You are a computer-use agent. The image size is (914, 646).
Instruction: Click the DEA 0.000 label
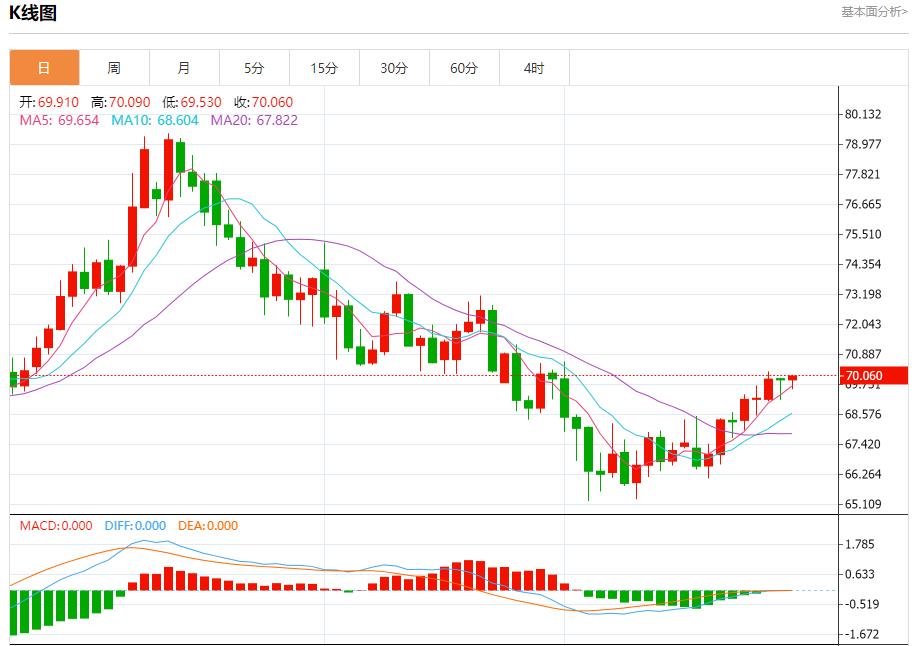click(208, 525)
